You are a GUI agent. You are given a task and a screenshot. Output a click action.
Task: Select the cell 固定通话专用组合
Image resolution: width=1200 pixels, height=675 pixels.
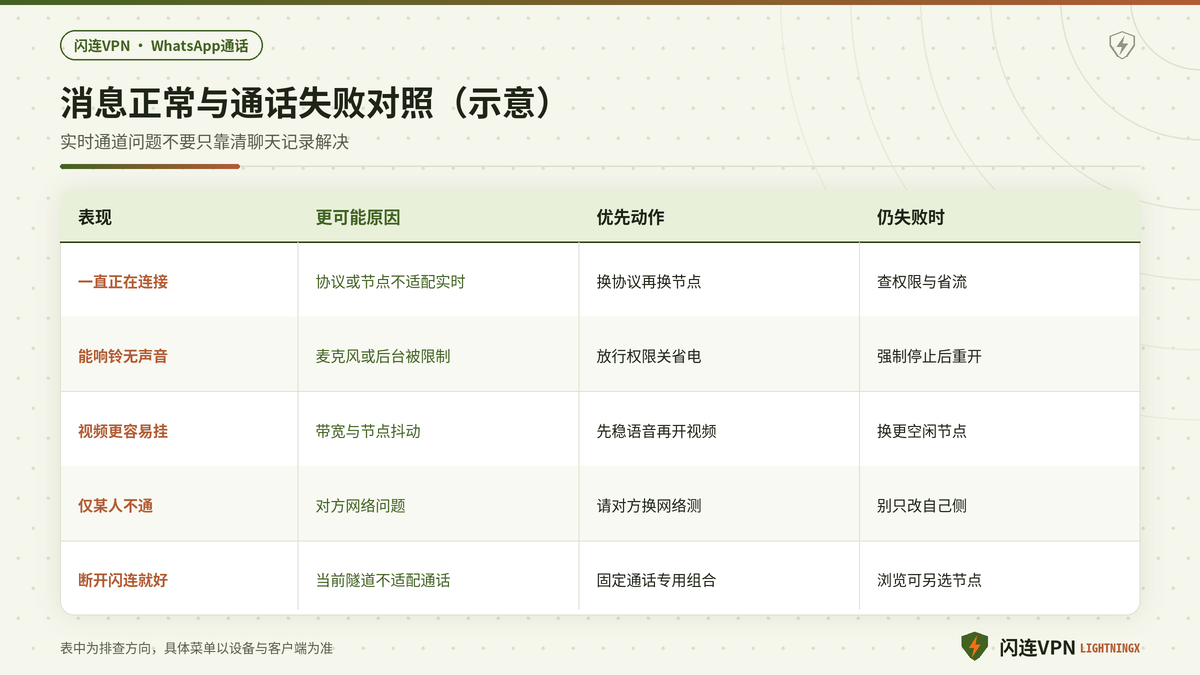[x=719, y=578]
